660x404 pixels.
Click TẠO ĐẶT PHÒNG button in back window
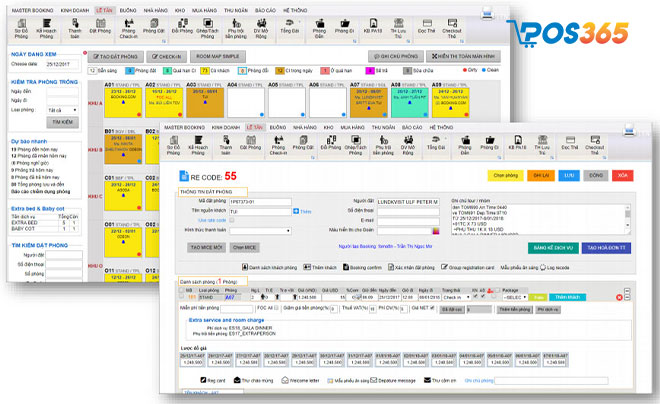coord(115,56)
